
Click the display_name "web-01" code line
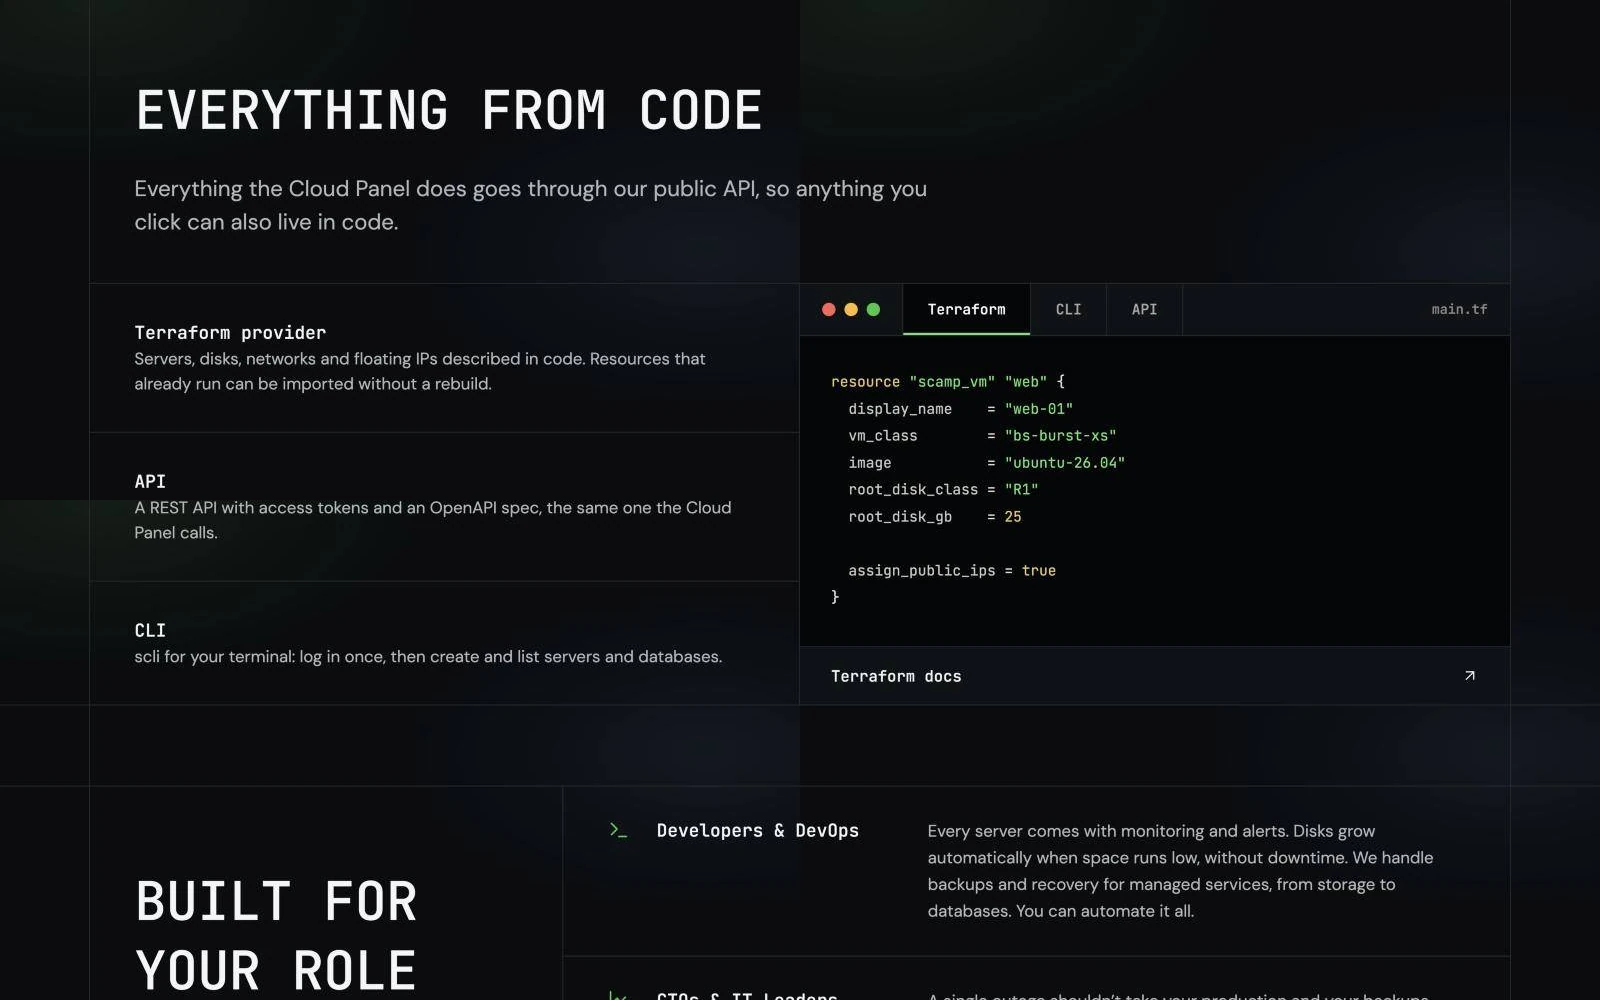coord(960,409)
